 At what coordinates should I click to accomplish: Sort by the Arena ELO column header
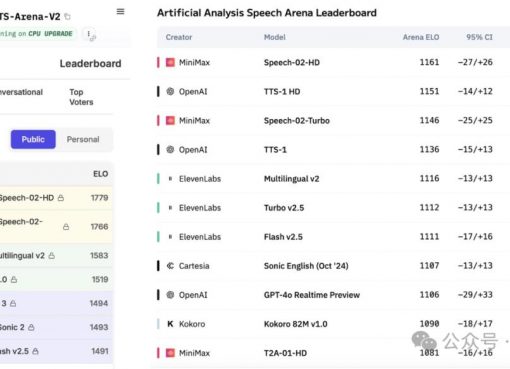pyautogui.click(x=421, y=37)
